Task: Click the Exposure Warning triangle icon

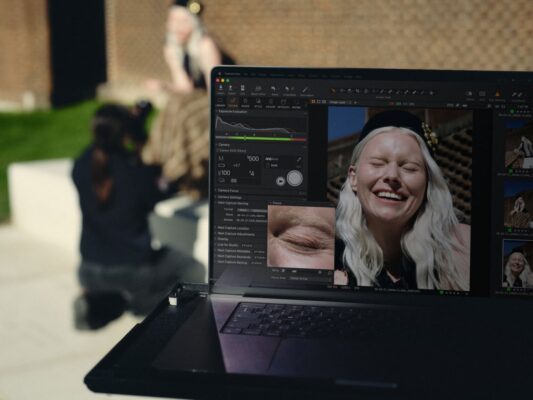Action: (x=497, y=94)
